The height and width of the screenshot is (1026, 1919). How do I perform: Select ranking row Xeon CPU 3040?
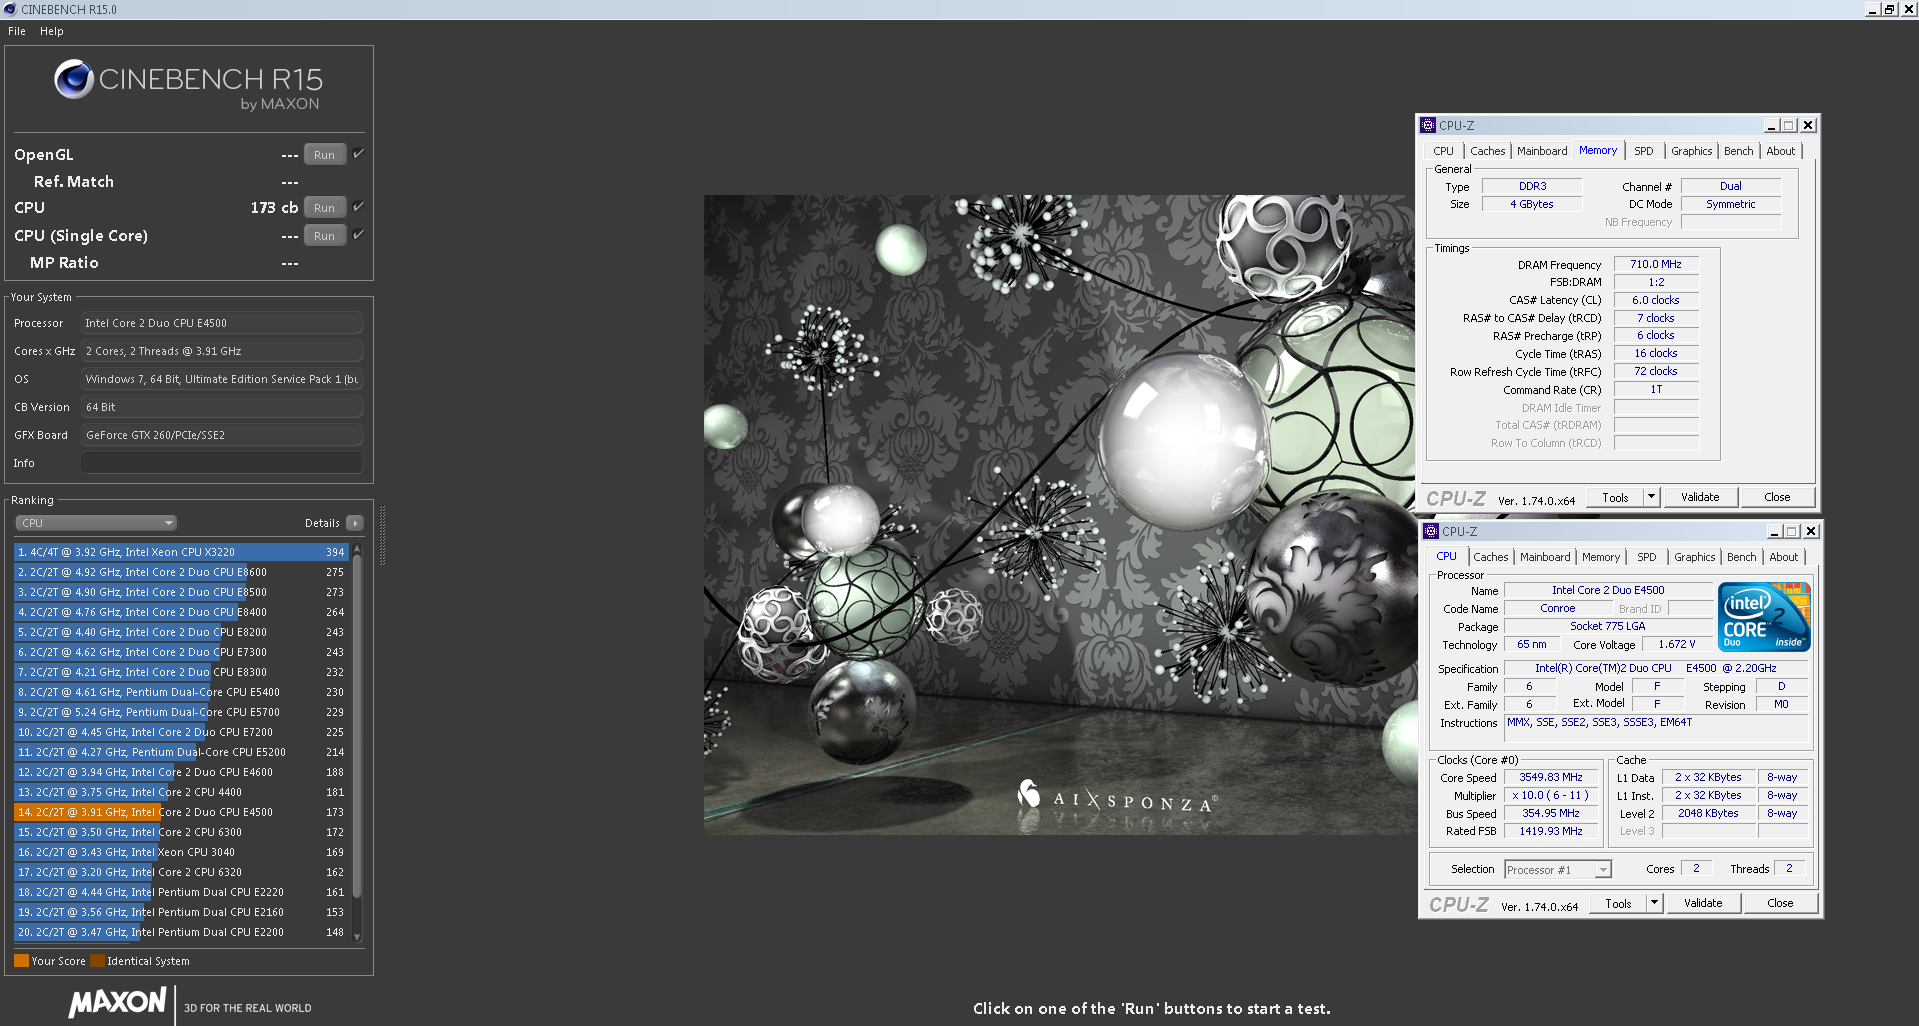tap(181, 852)
